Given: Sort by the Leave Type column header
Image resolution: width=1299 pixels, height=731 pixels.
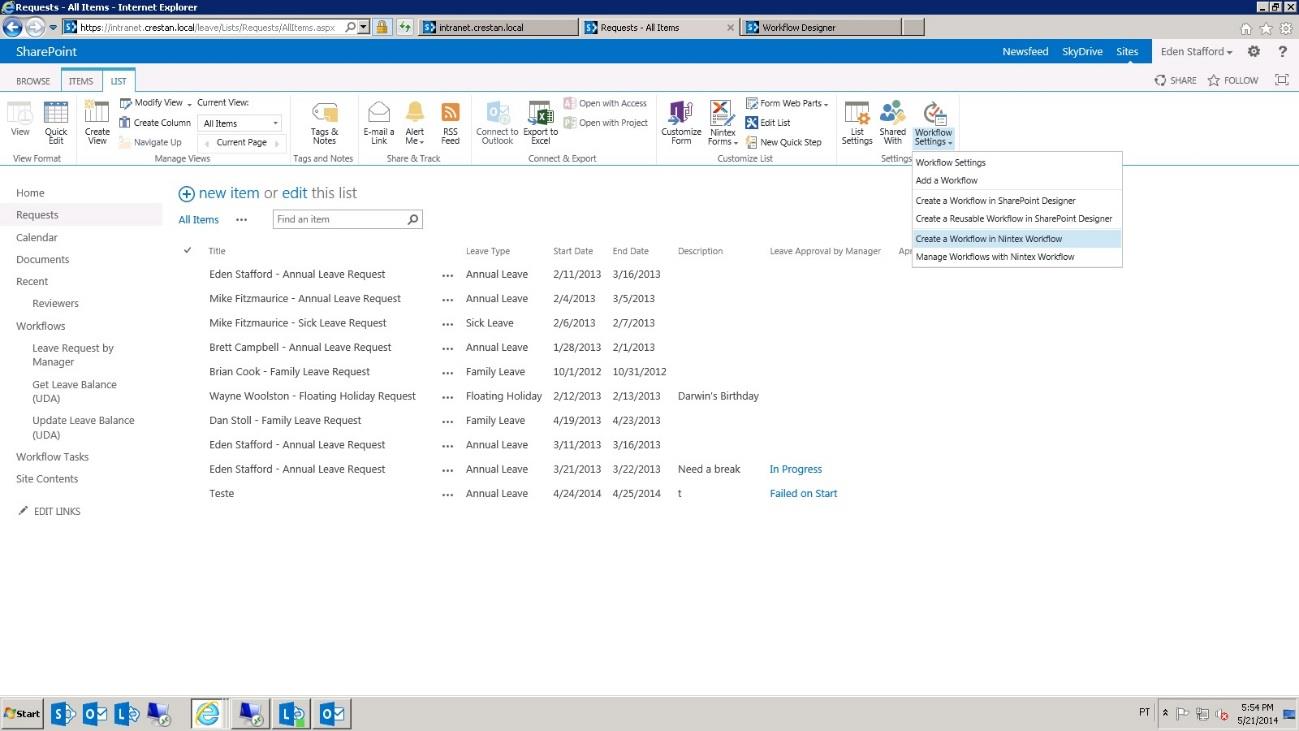Looking at the screenshot, I should click(488, 251).
